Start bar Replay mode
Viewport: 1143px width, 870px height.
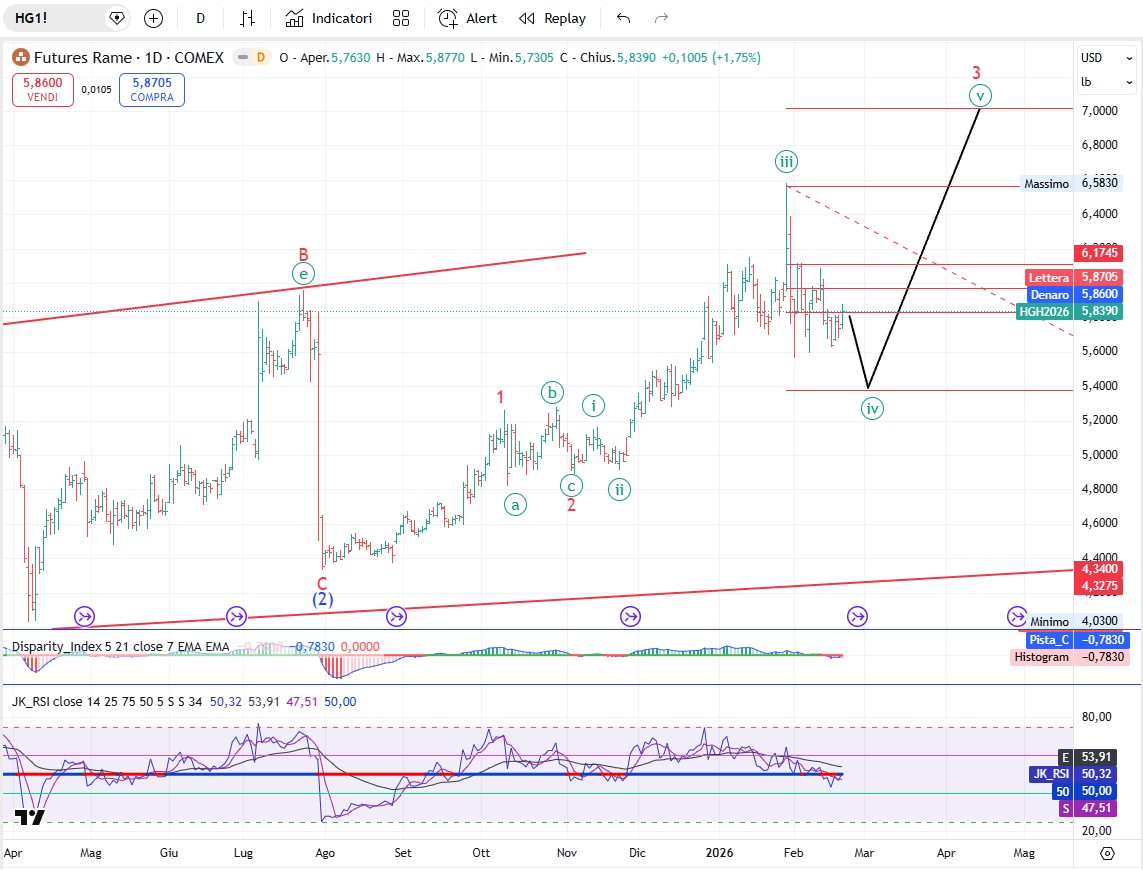coord(552,18)
